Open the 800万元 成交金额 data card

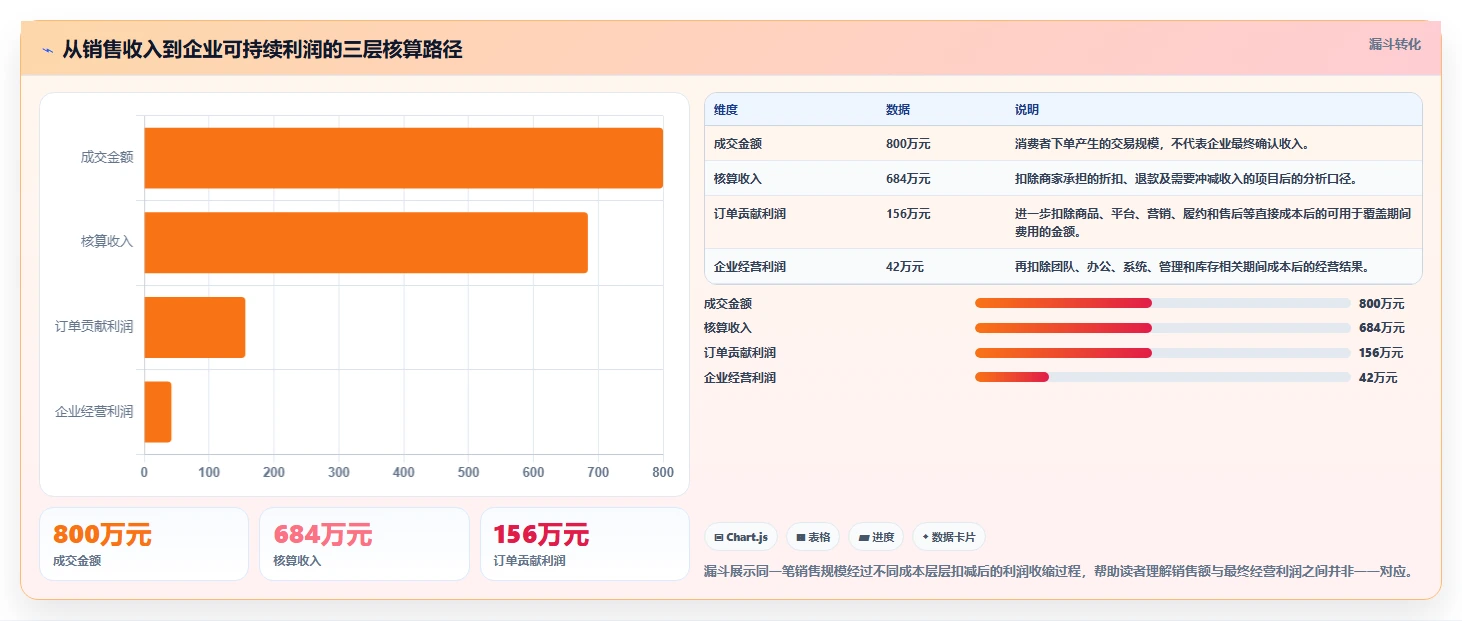click(144, 544)
